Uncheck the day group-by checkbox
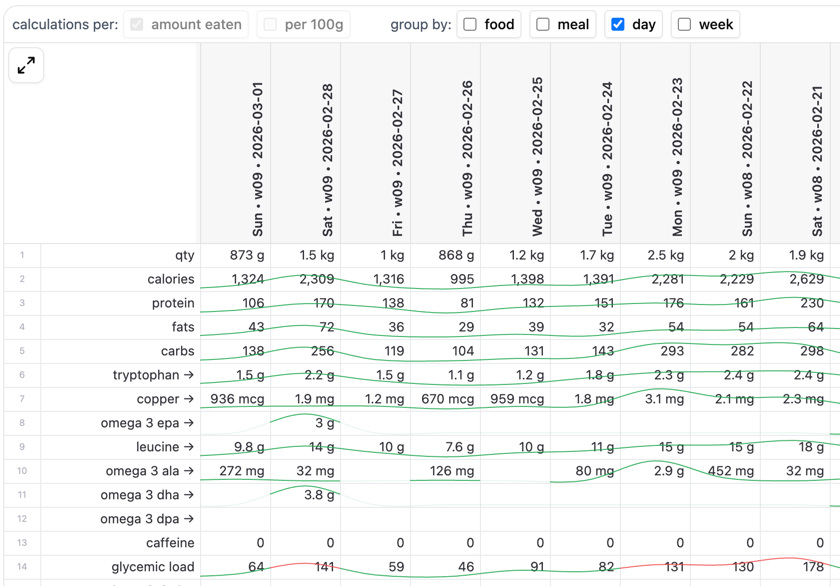Viewport: 840px width, 586px height. (x=618, y=24)
